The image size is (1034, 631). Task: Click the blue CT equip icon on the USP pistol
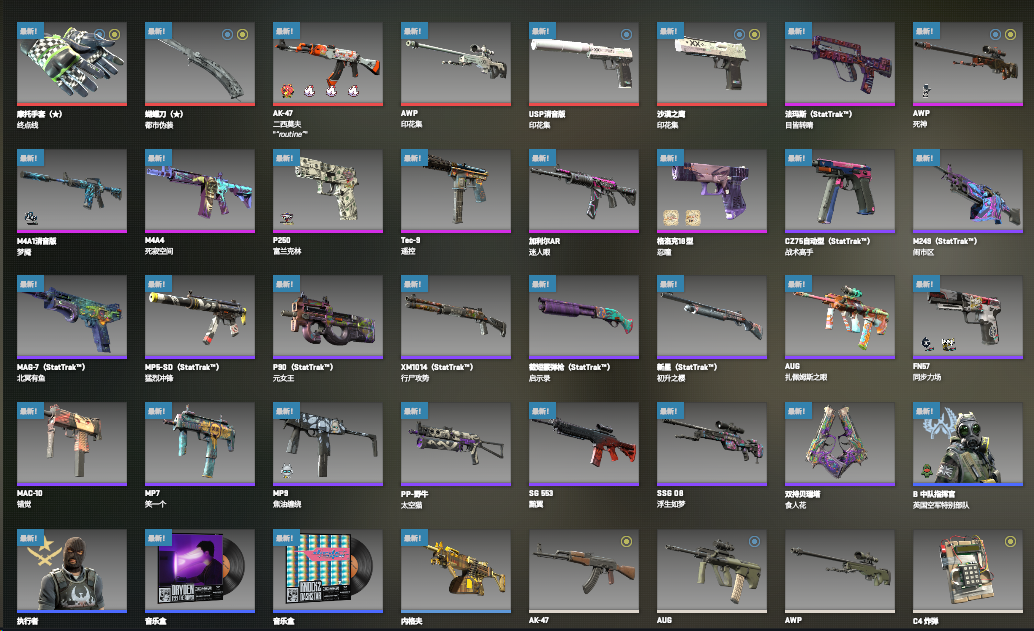pyautogui.click(x=626, y=34)
